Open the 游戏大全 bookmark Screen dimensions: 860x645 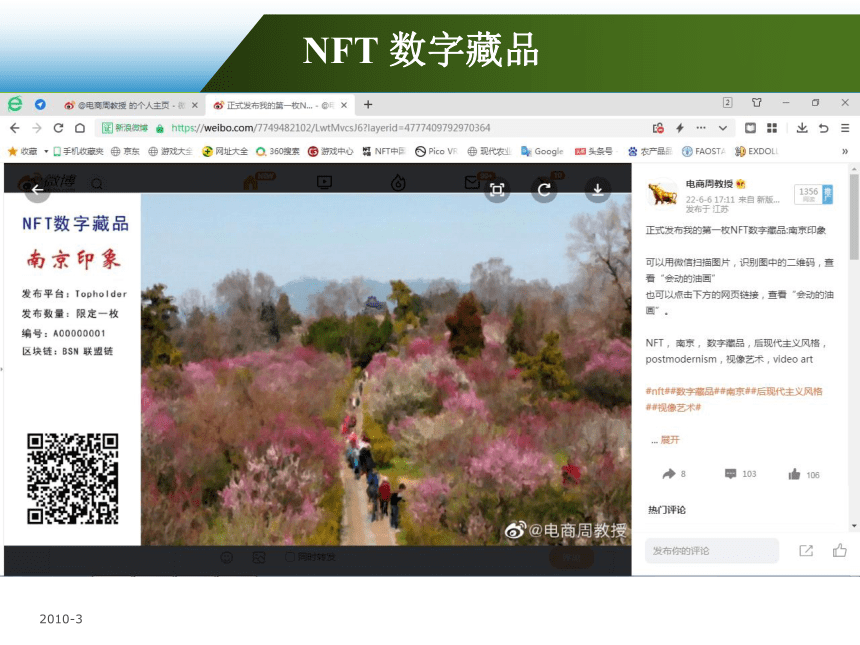170,151
